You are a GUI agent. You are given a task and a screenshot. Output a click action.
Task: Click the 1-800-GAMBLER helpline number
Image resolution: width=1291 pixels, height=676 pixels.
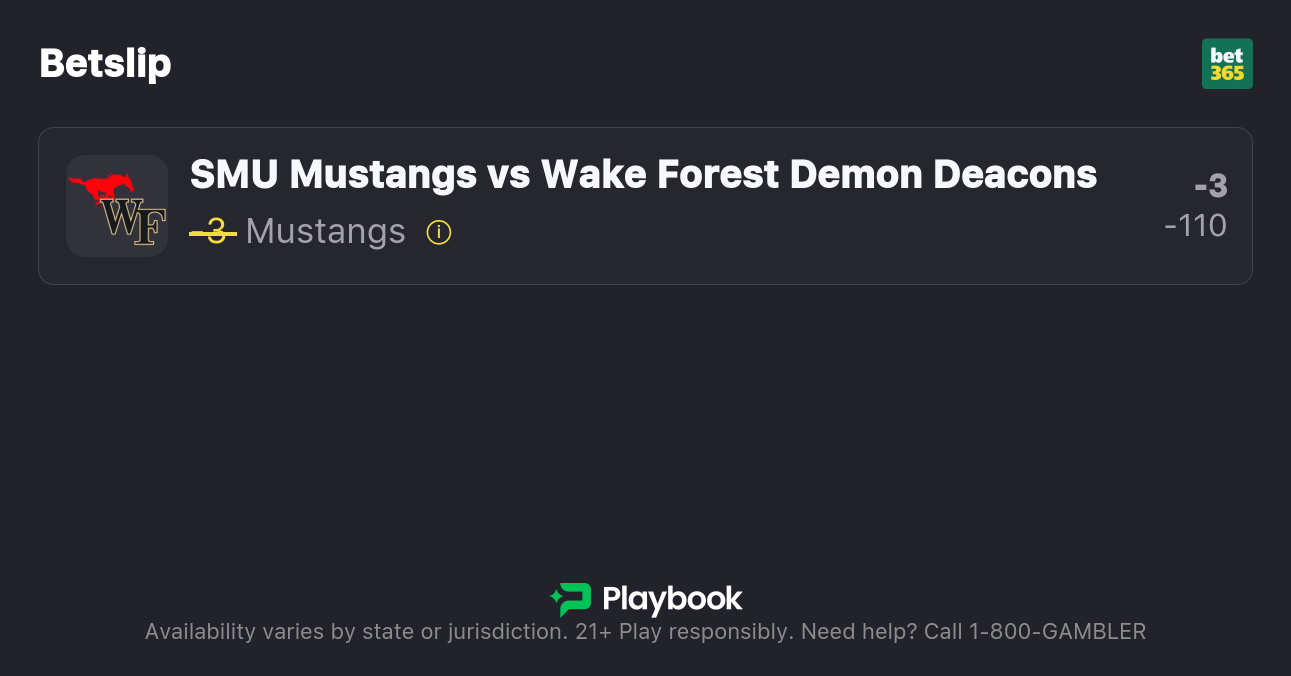tap(1057, 632)
